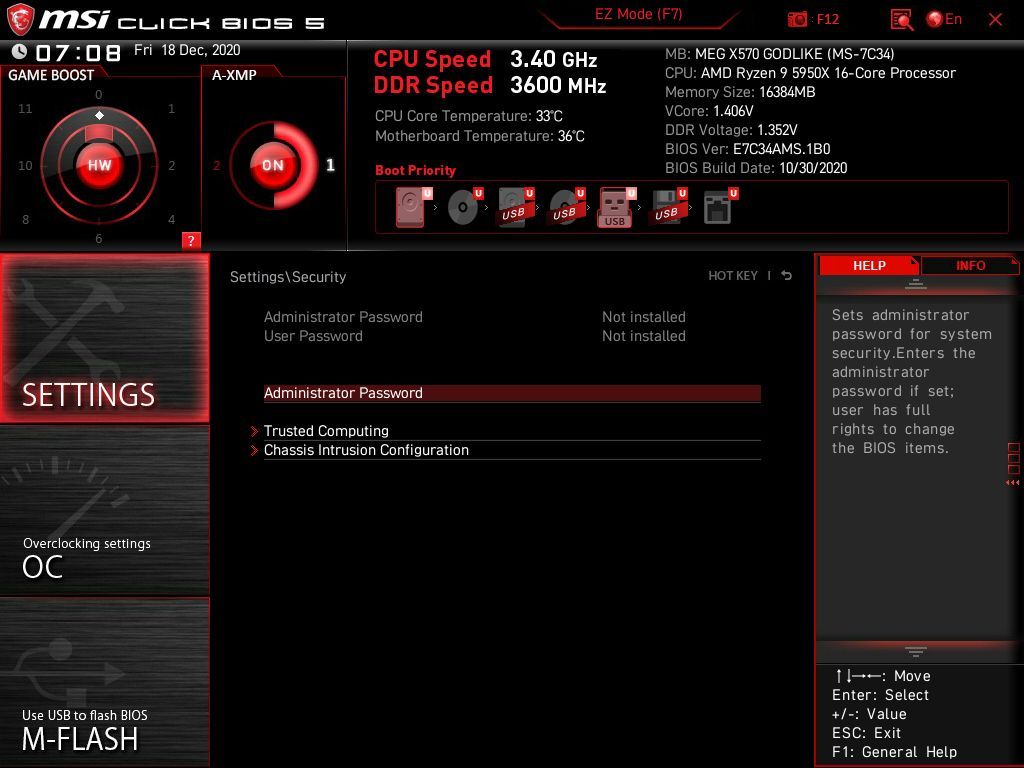Click the triple-arrow side panel expander
This screenshot has height=768, width=1024.
coord(1012,483)
